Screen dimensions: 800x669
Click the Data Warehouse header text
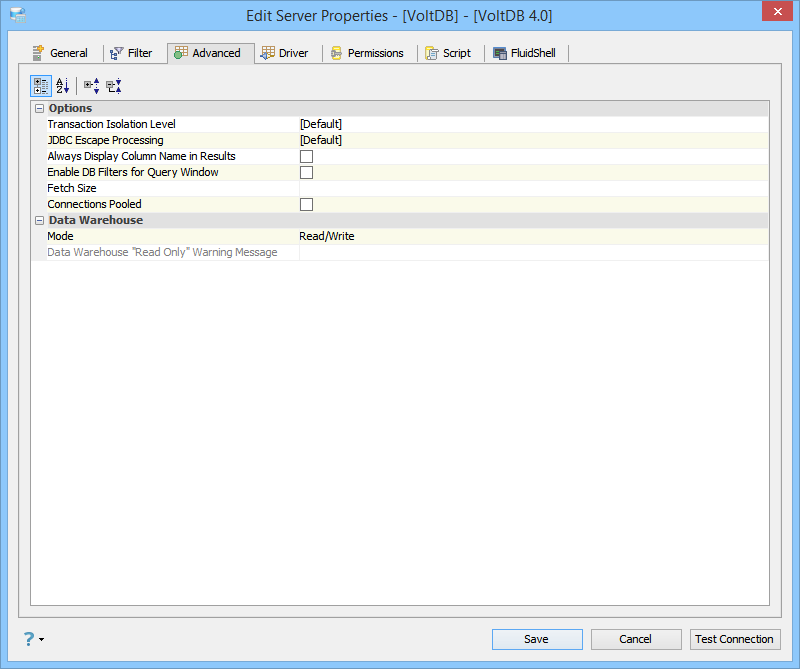(x=96, y=220)
